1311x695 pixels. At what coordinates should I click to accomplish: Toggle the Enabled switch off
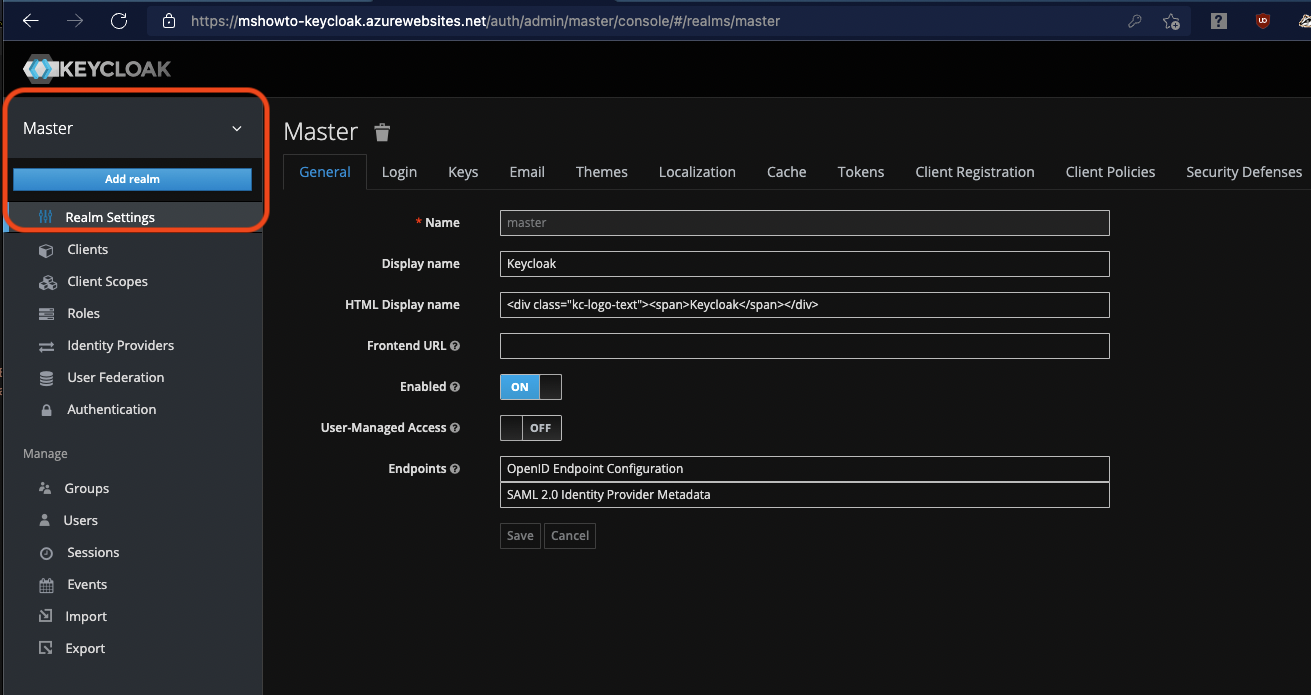click(x=531, y=387)
